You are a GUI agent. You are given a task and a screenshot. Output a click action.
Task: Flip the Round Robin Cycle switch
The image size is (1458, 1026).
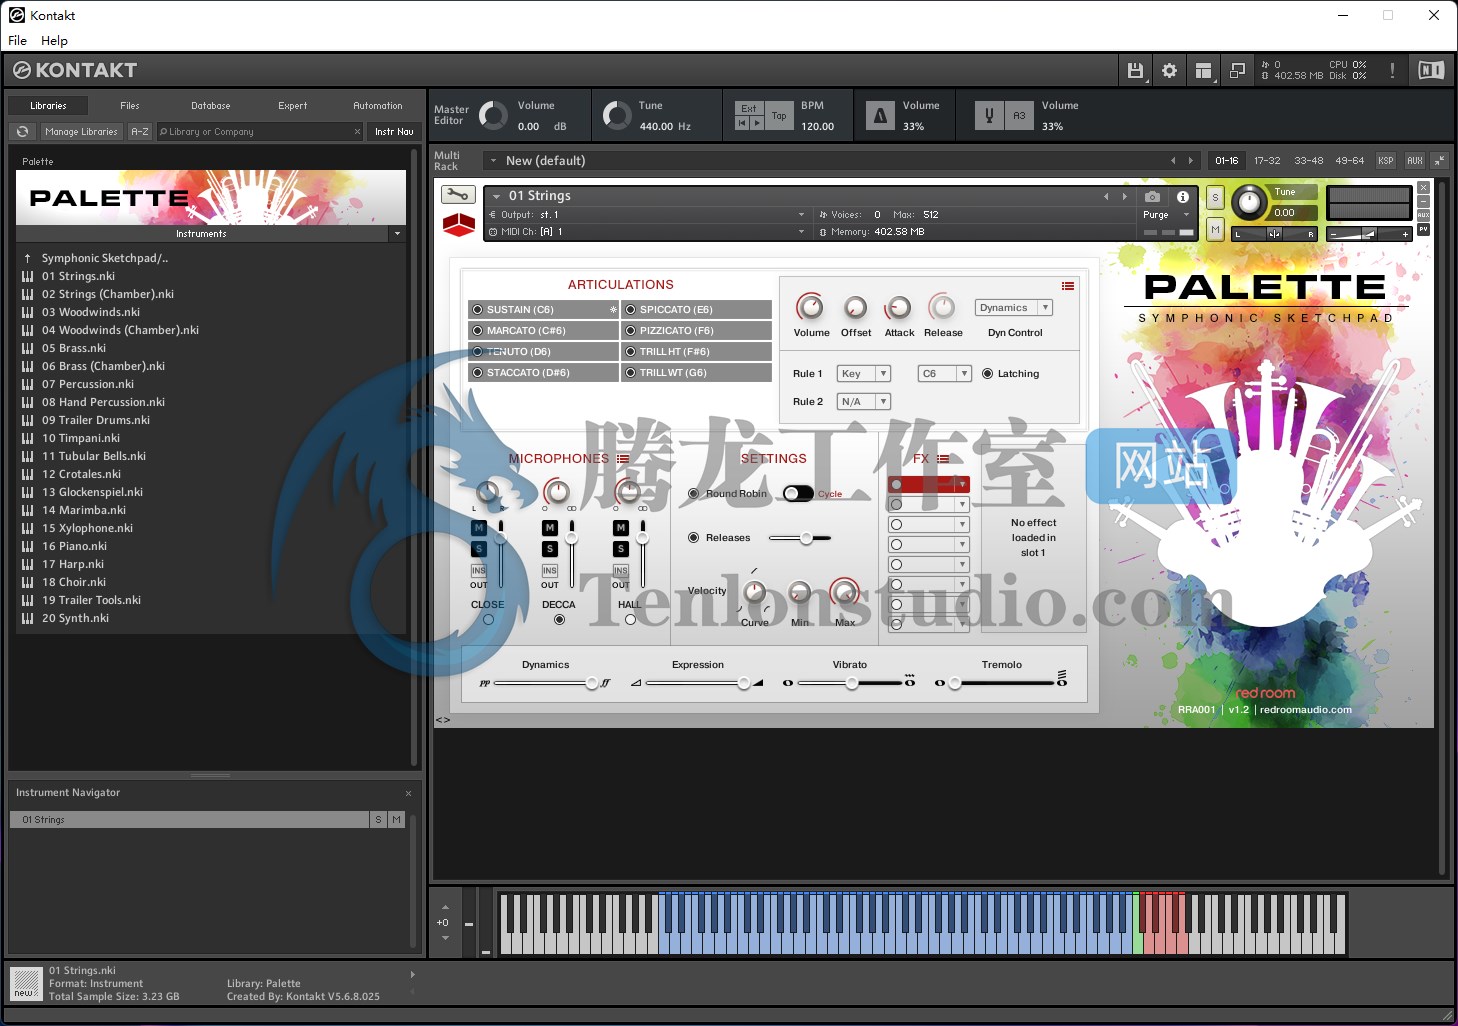coord(798,494)
